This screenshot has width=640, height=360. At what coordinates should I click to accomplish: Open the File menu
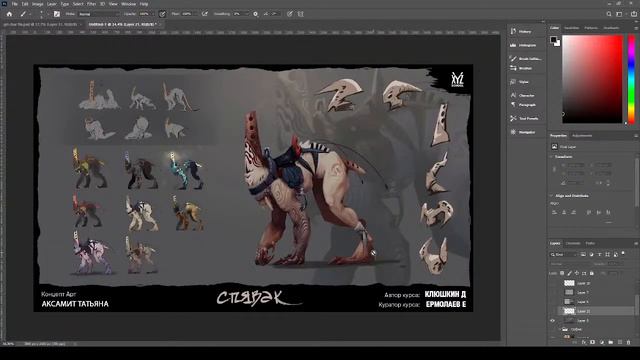(14, 4)
